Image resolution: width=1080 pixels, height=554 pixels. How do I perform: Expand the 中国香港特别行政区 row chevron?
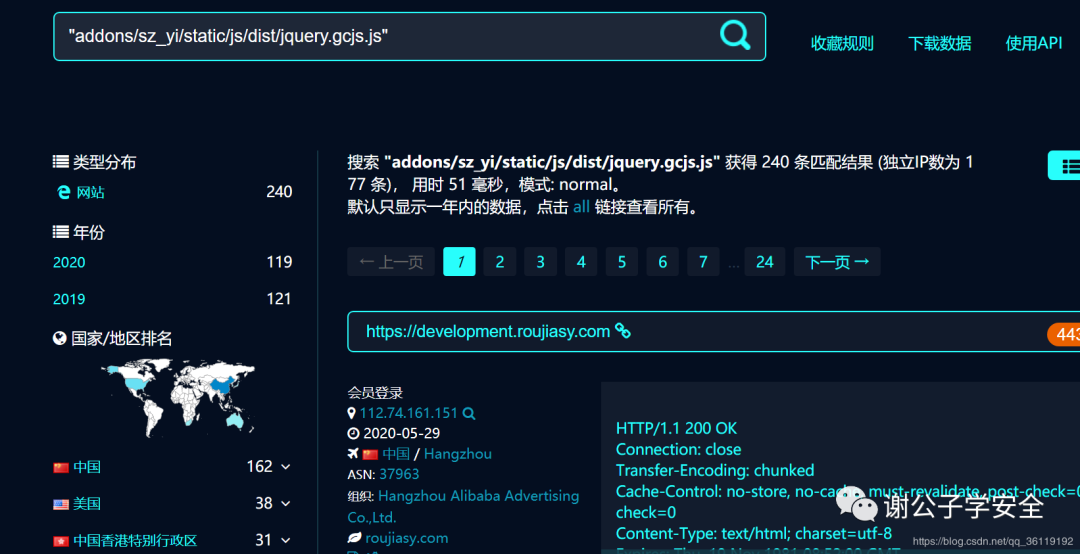286,541
